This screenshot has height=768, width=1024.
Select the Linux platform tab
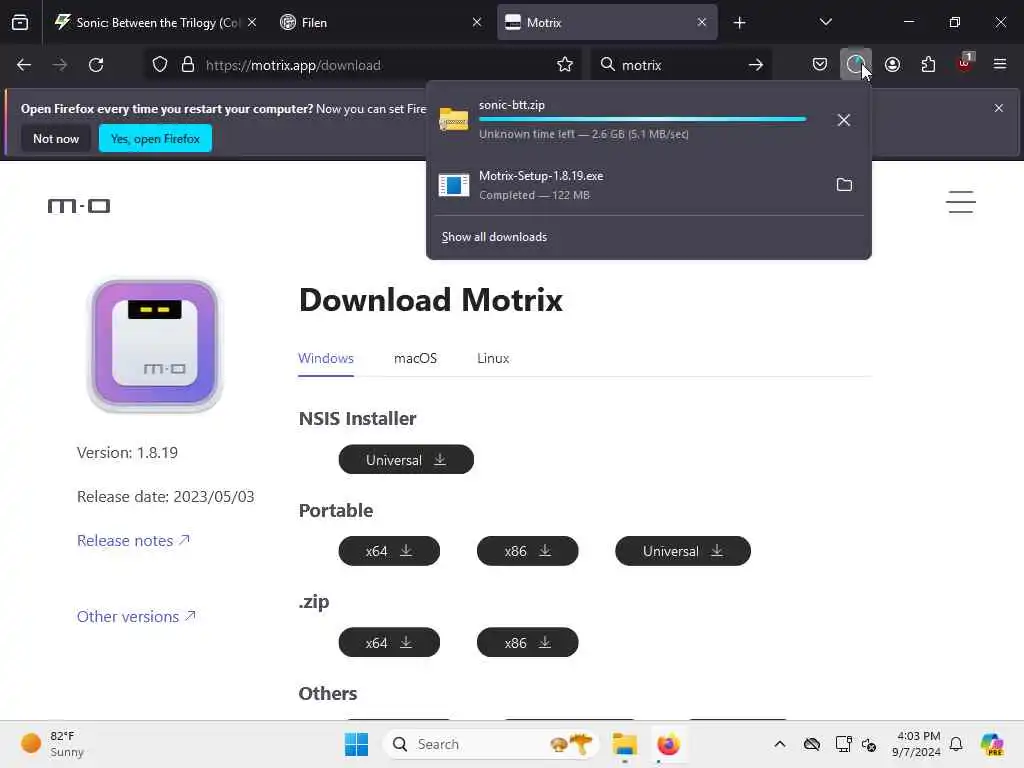click(493, 359)
